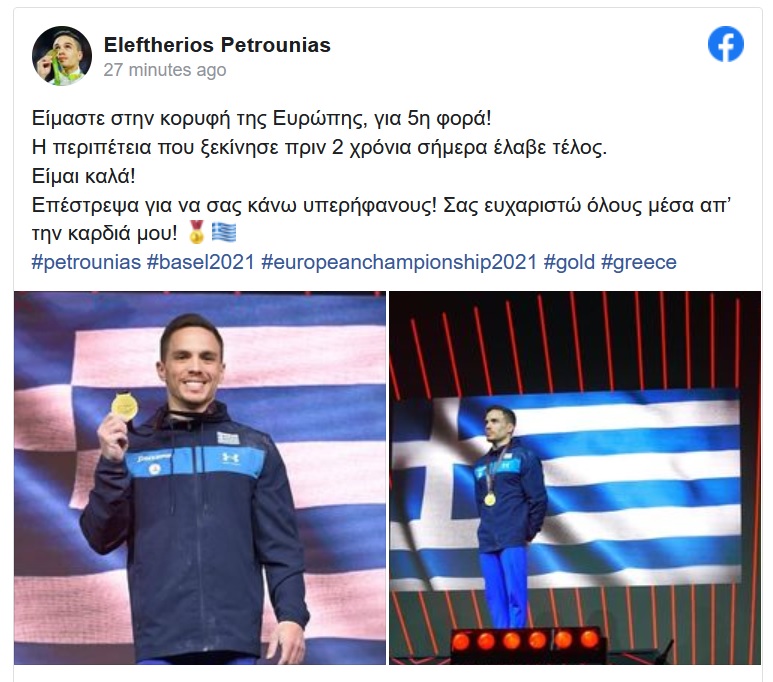The image size is (773, 682).
Task: Click the gold medal emoji in post
Action: pyautogui.click(x=196, y=232)
